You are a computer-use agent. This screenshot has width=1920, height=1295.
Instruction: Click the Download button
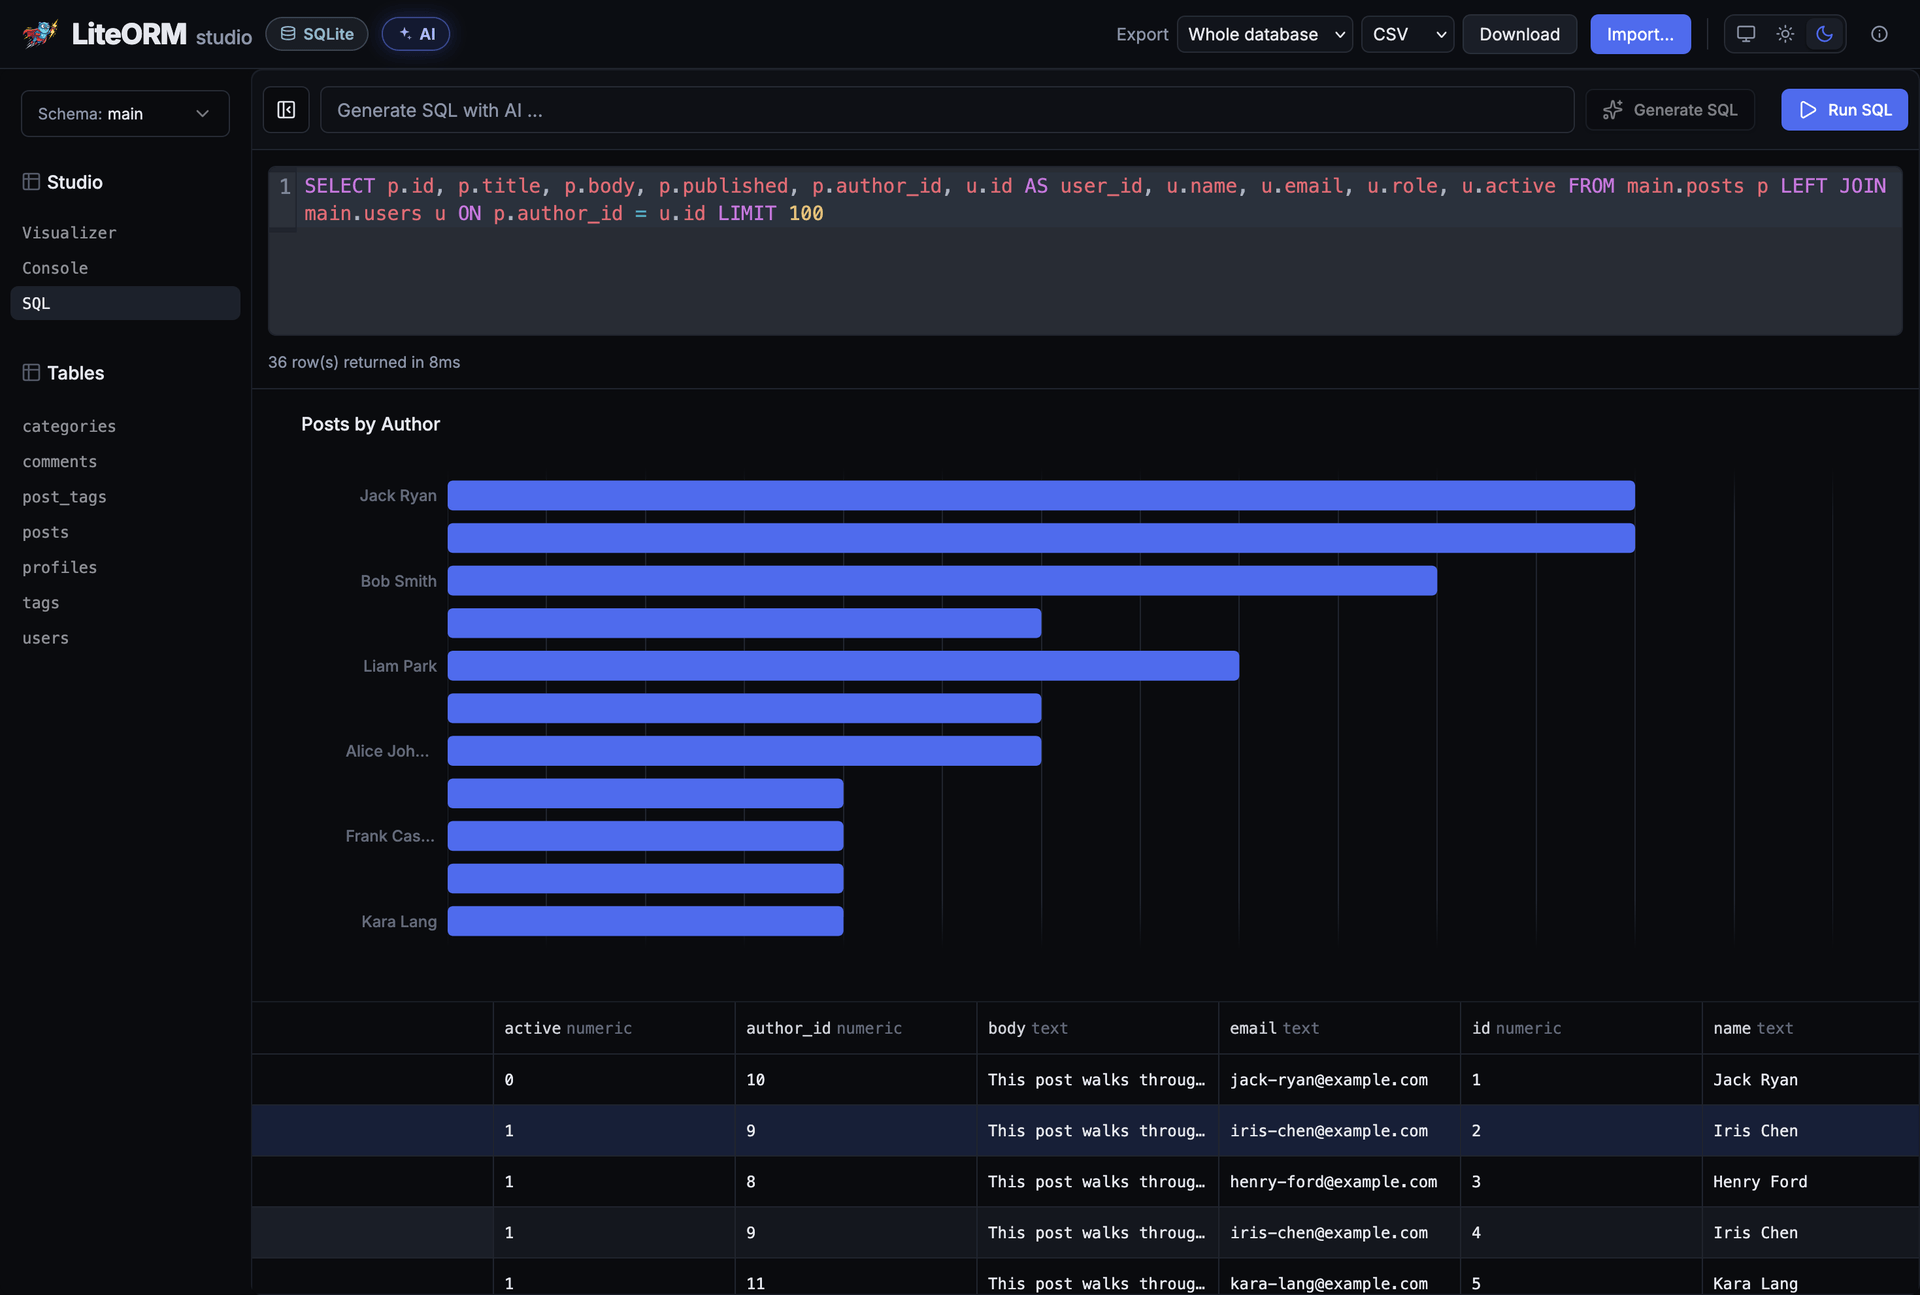point(1520,34)
